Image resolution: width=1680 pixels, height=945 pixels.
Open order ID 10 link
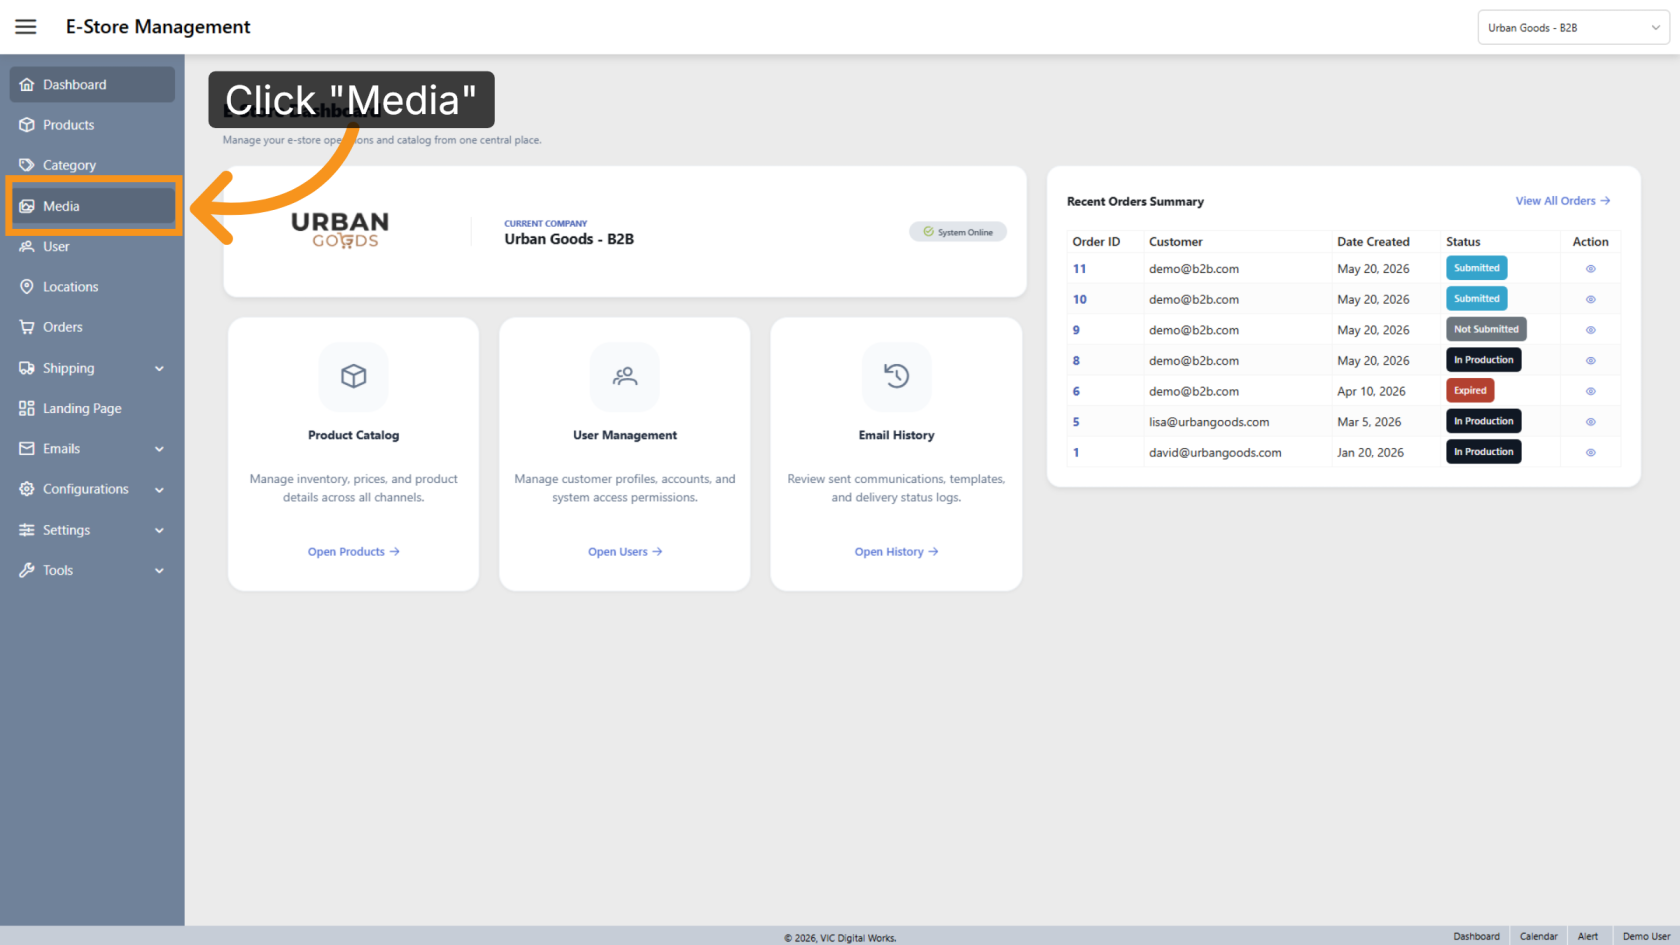tap(1079, 299)
